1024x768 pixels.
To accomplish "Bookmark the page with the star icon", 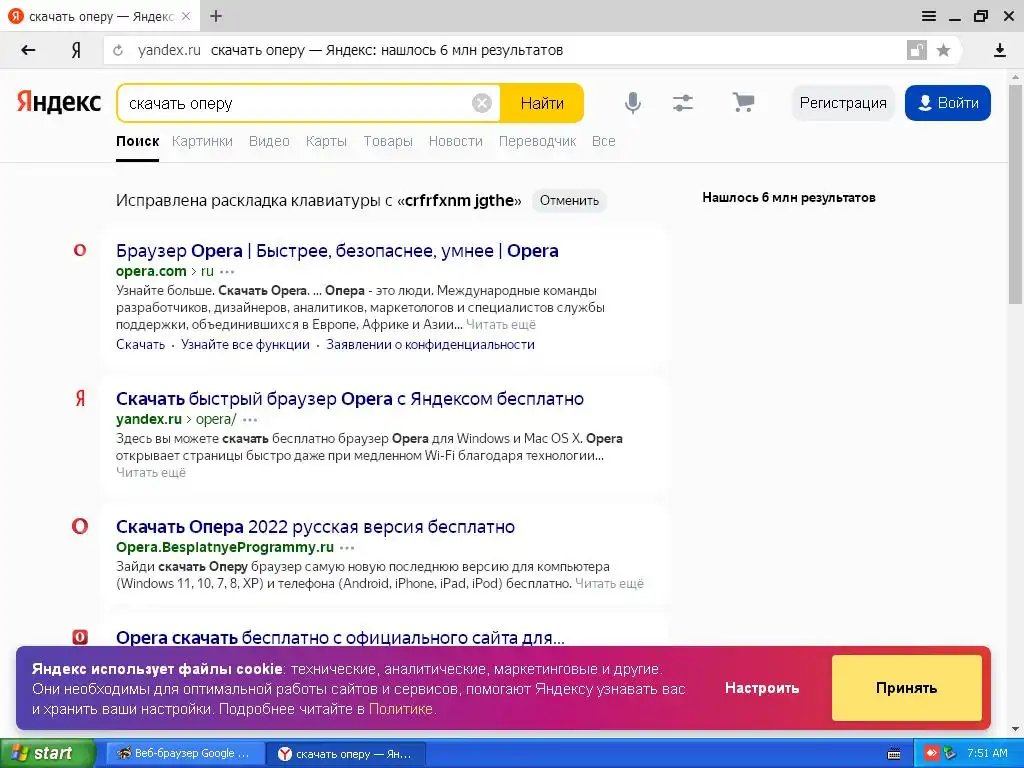I will 943,50.
